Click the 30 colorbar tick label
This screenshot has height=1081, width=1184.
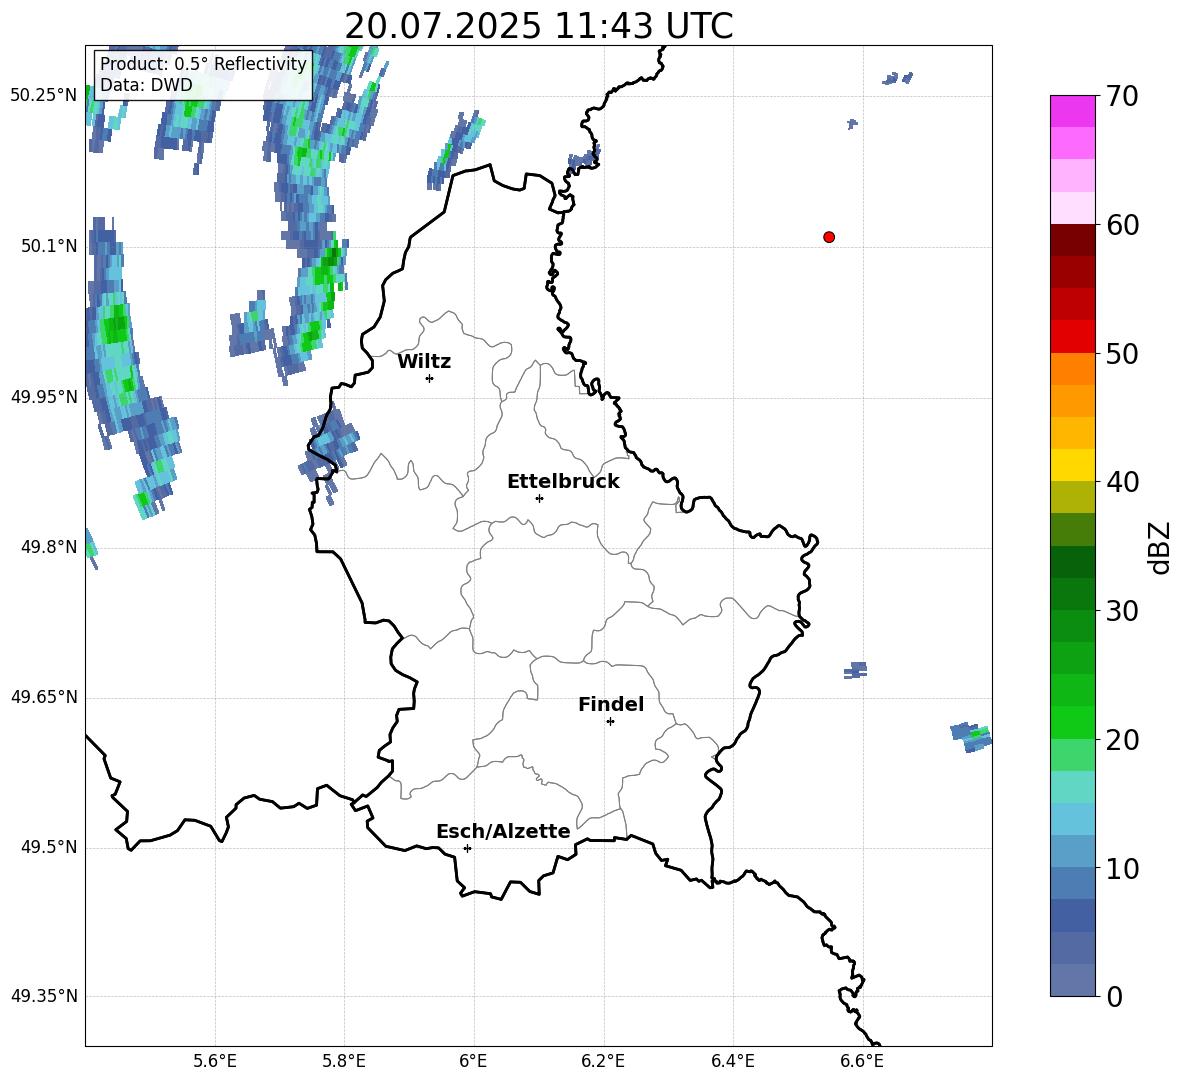point(1122,611)
